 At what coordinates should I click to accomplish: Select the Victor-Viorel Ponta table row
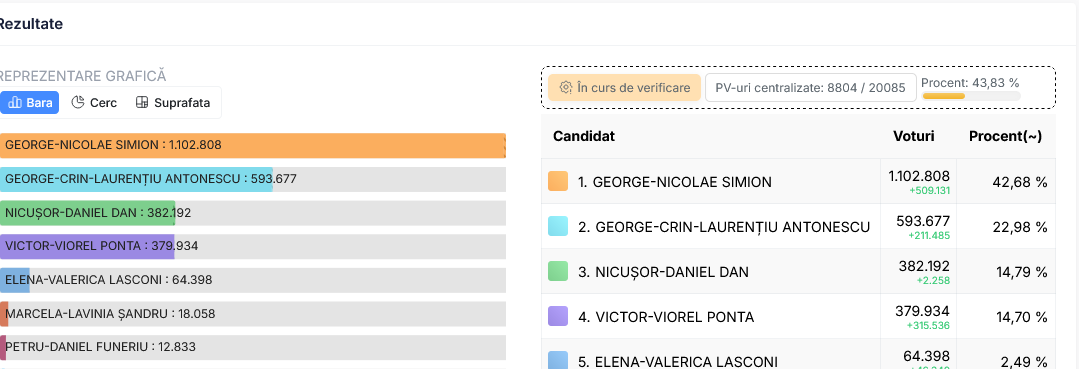798,317
